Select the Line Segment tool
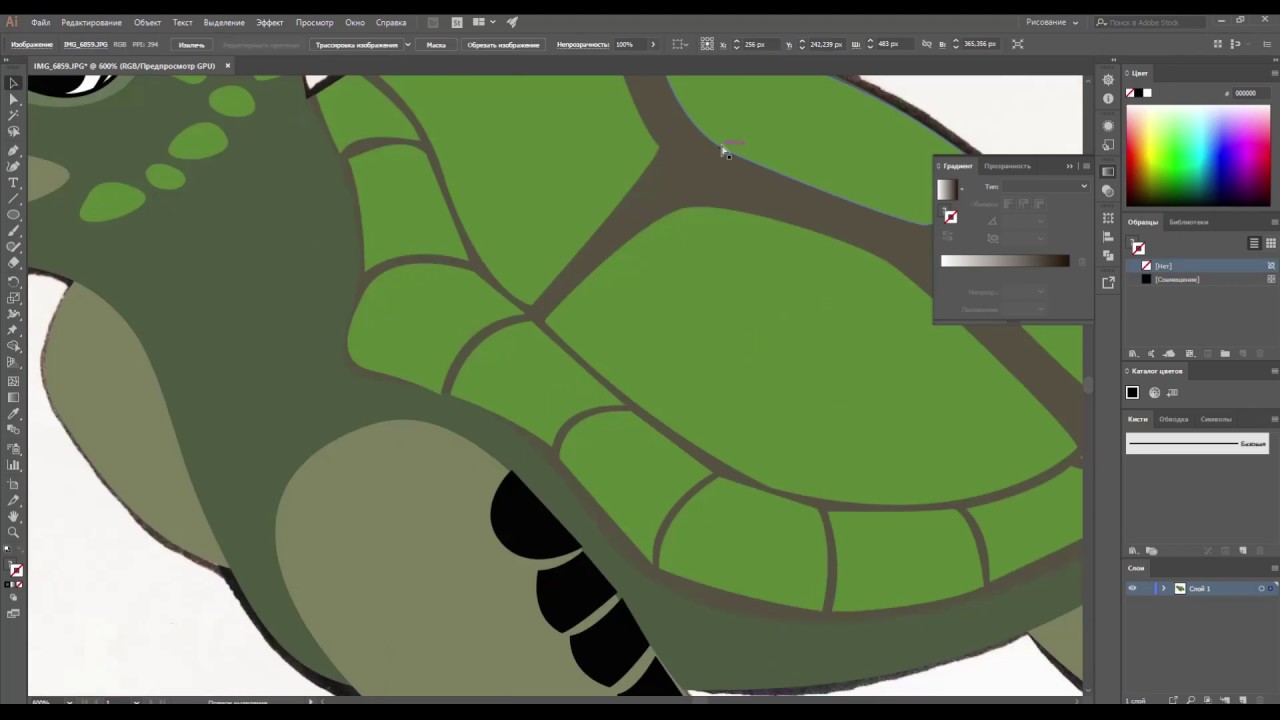Screen dimensions: 1280x720 (13, 198)
